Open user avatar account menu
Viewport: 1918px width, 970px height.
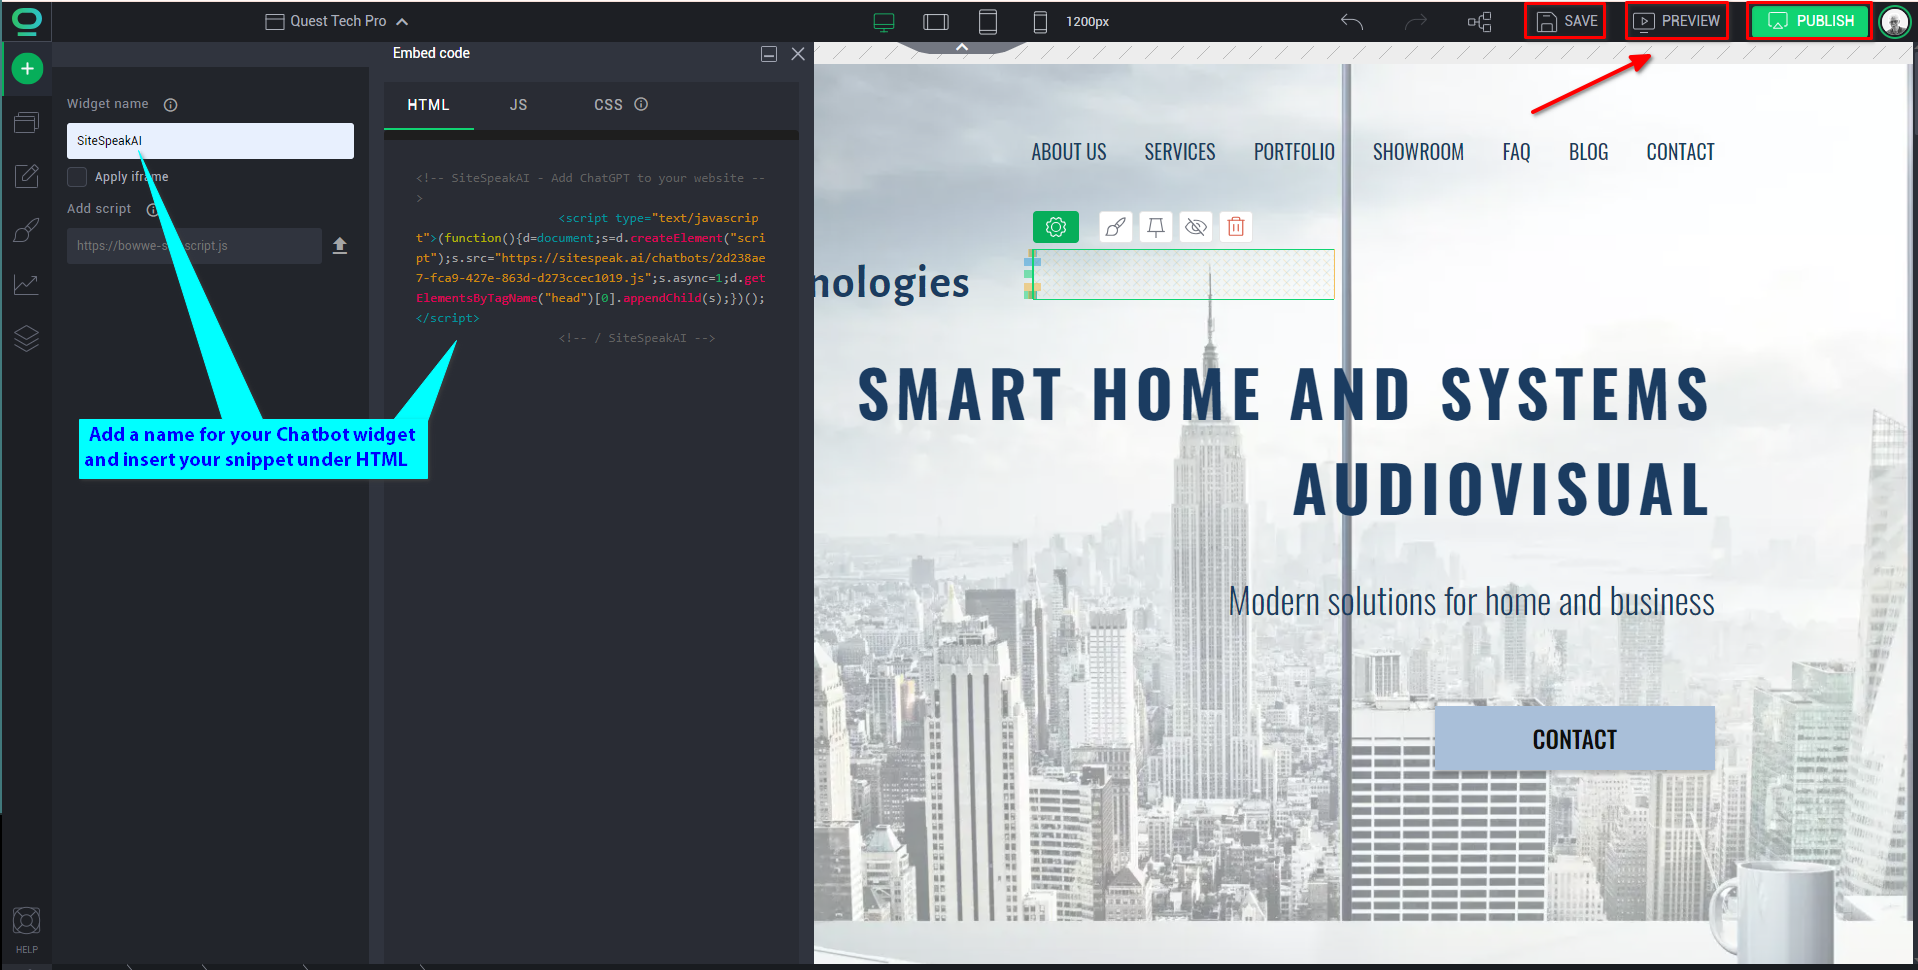pos(1895,21)
